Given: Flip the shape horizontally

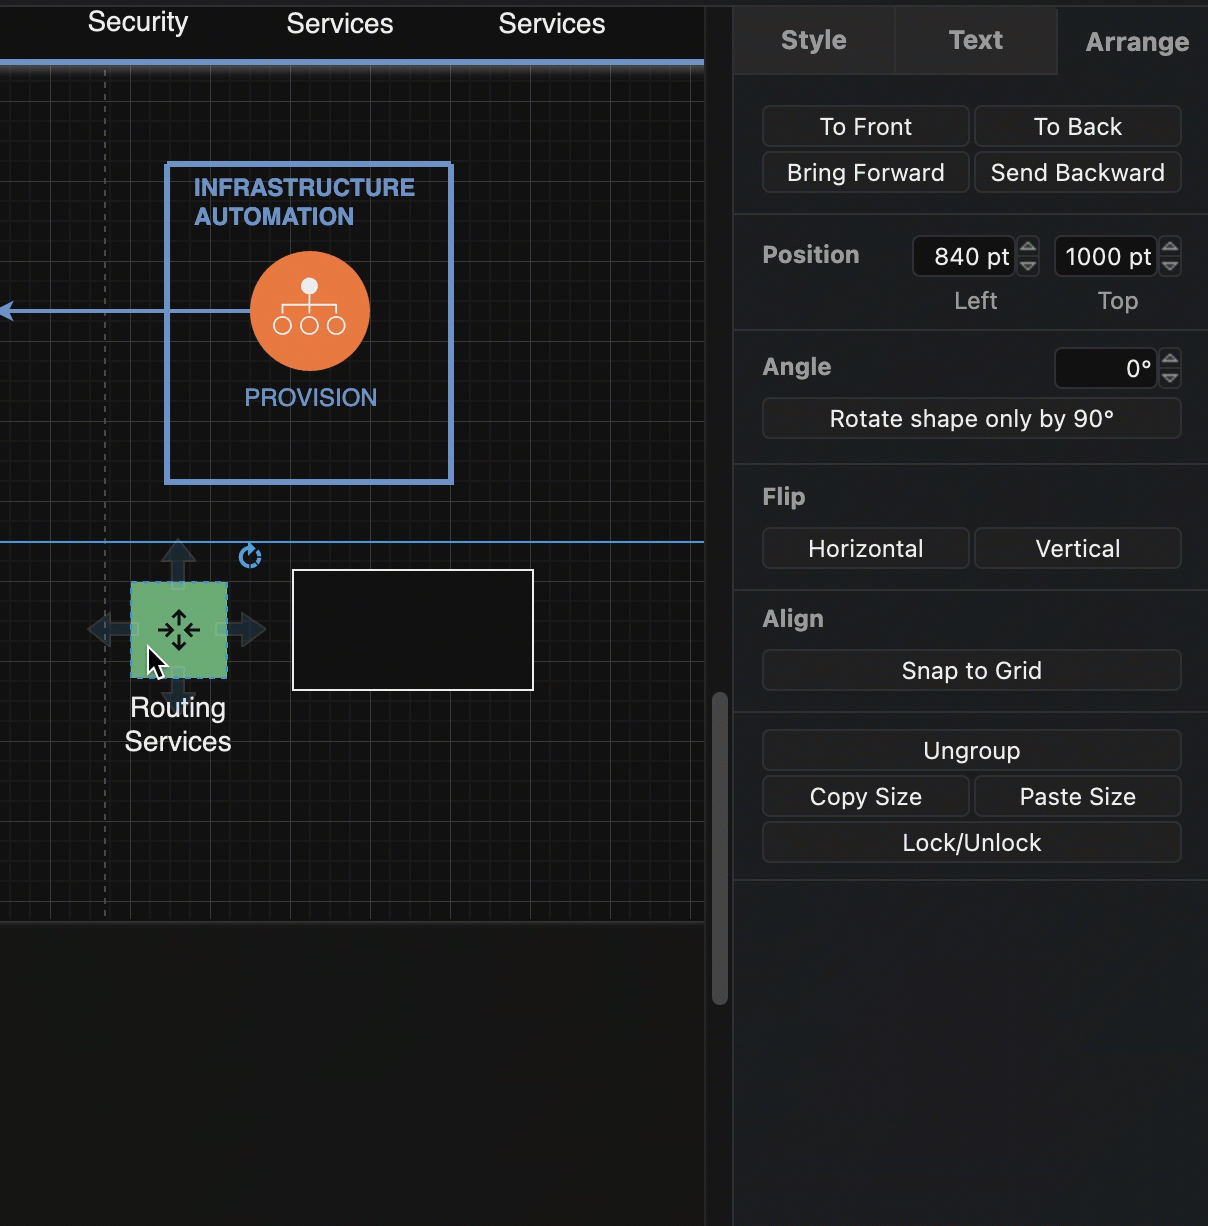Looking at the screenshot, I should point(865,548).
